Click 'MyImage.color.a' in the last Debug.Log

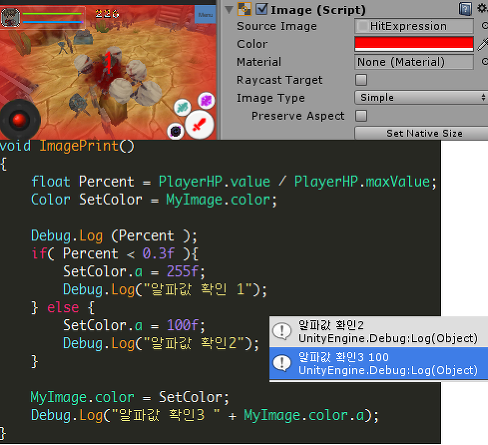(304, 415)
